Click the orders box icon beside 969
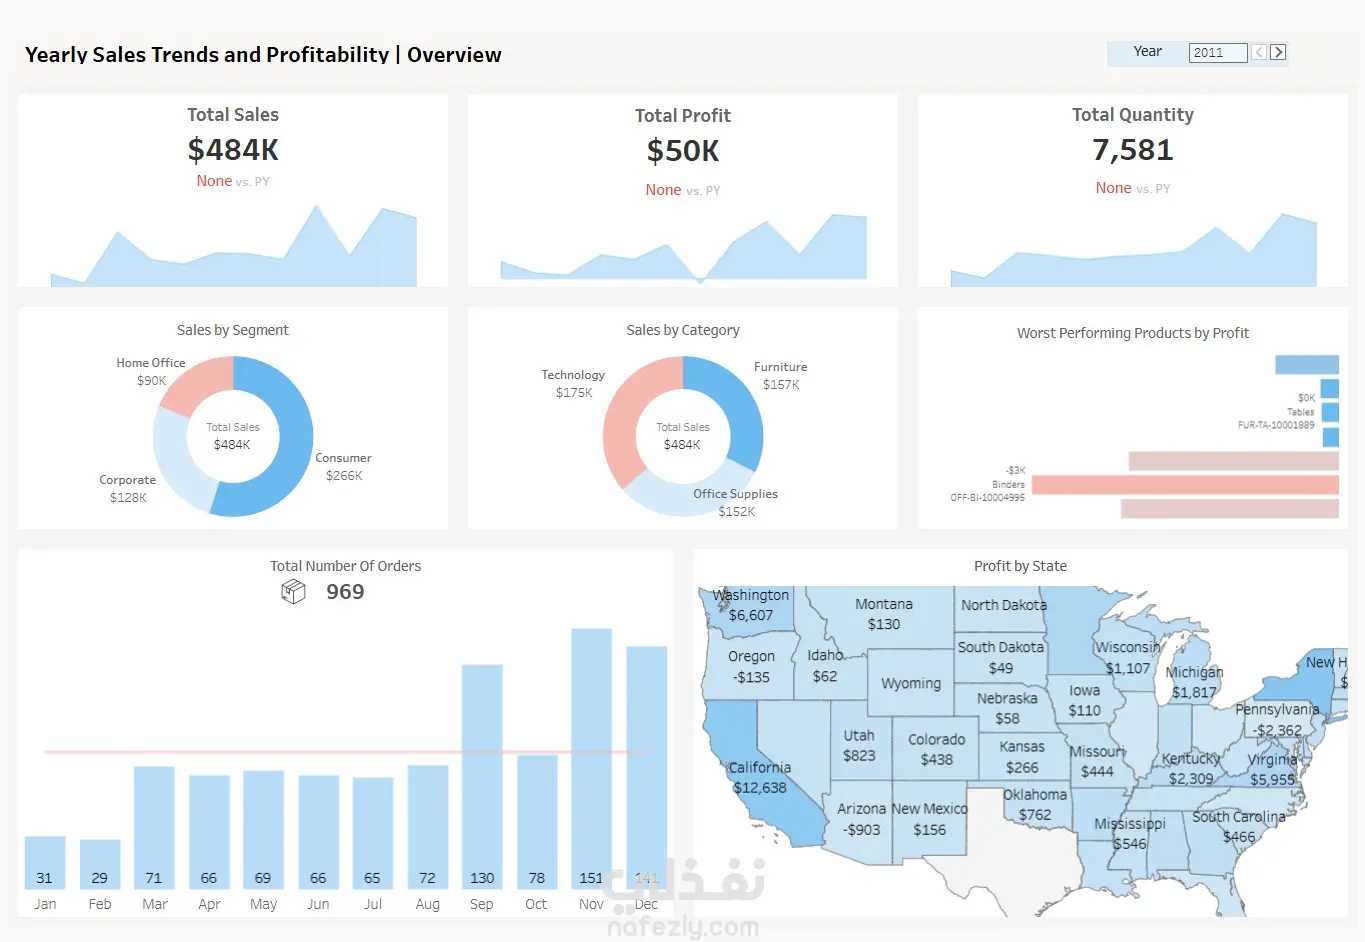This screenshot has height=942, width=1365. click(293, 592)
